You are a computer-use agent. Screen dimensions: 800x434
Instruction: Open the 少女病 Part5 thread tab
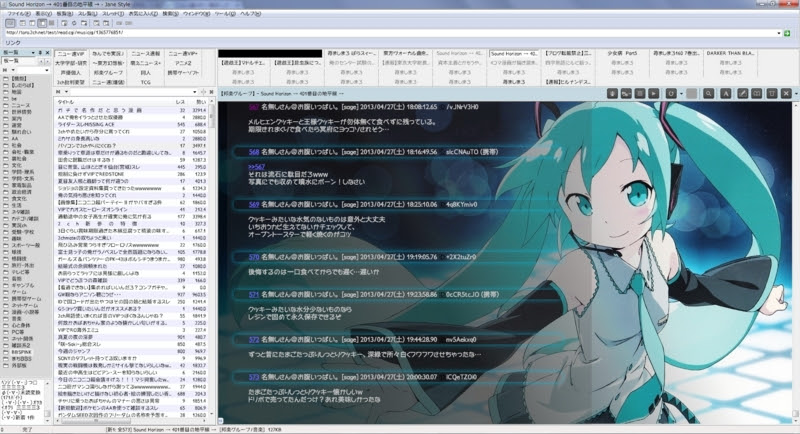coord(622,53)
